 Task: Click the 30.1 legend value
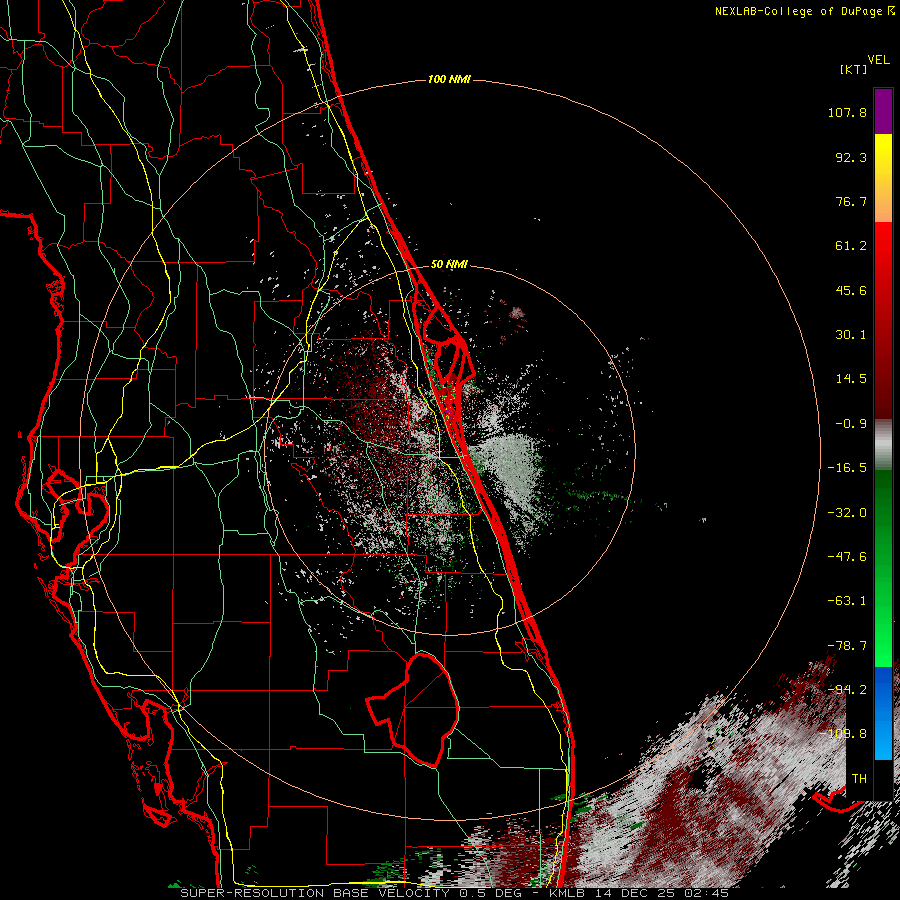pyautogui.click(x=851, y=335)
